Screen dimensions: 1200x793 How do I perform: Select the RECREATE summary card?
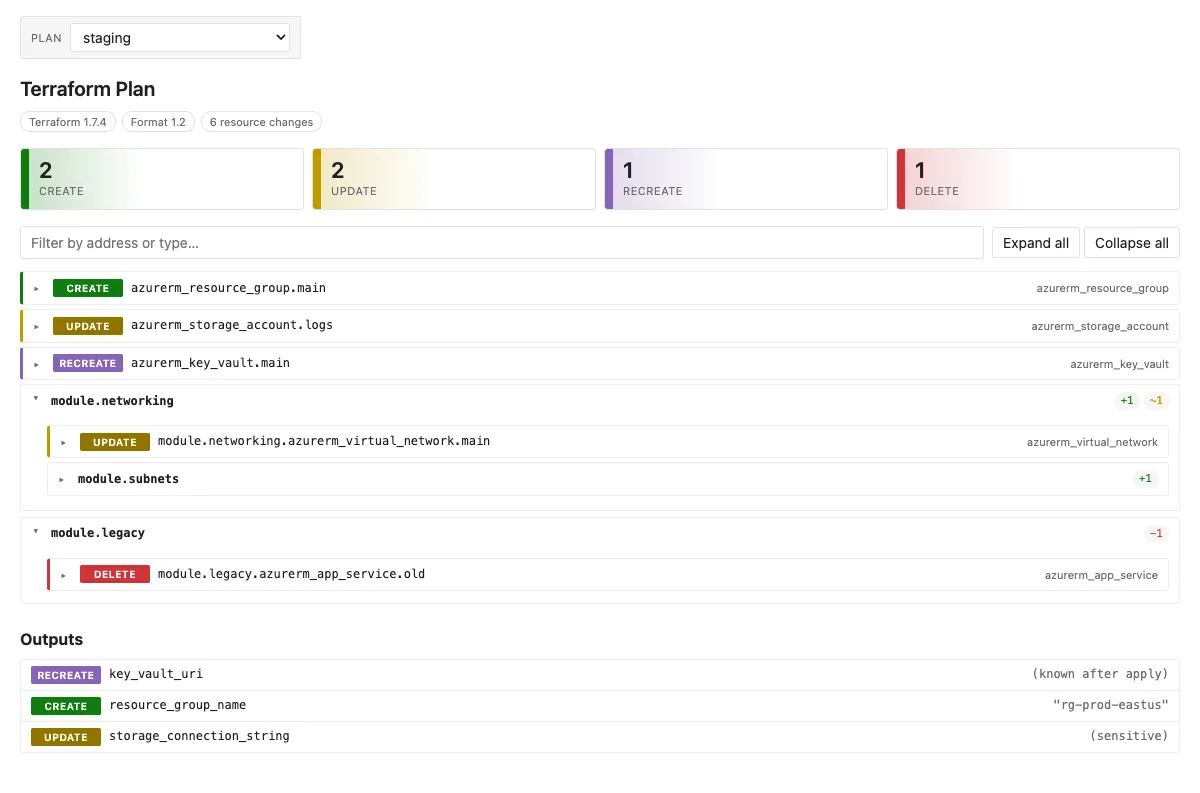click(x=746, y=179)
